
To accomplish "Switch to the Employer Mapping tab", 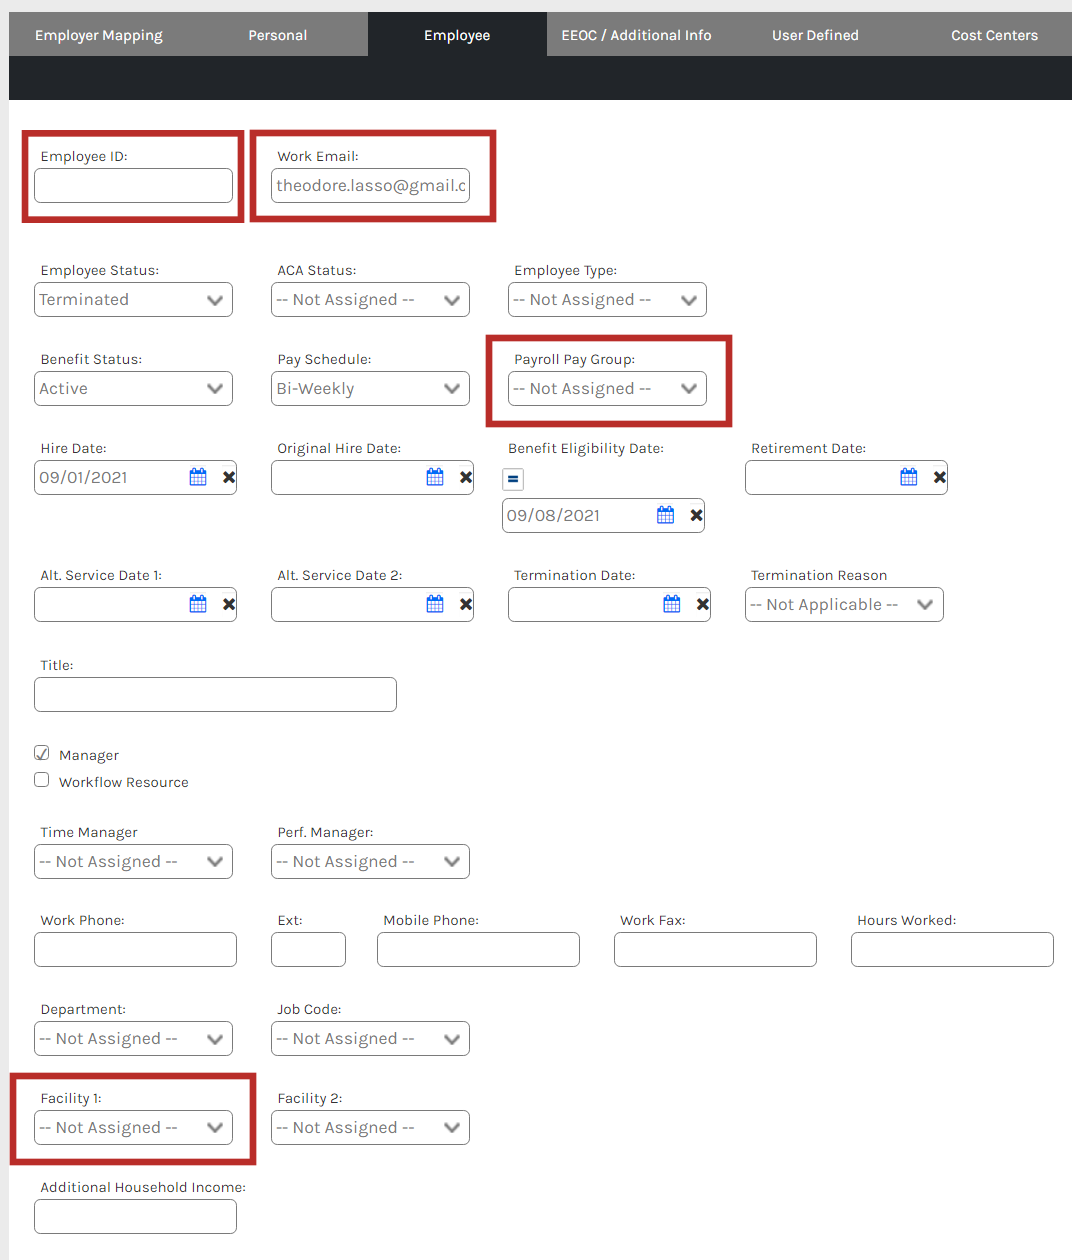I will 99,35.
